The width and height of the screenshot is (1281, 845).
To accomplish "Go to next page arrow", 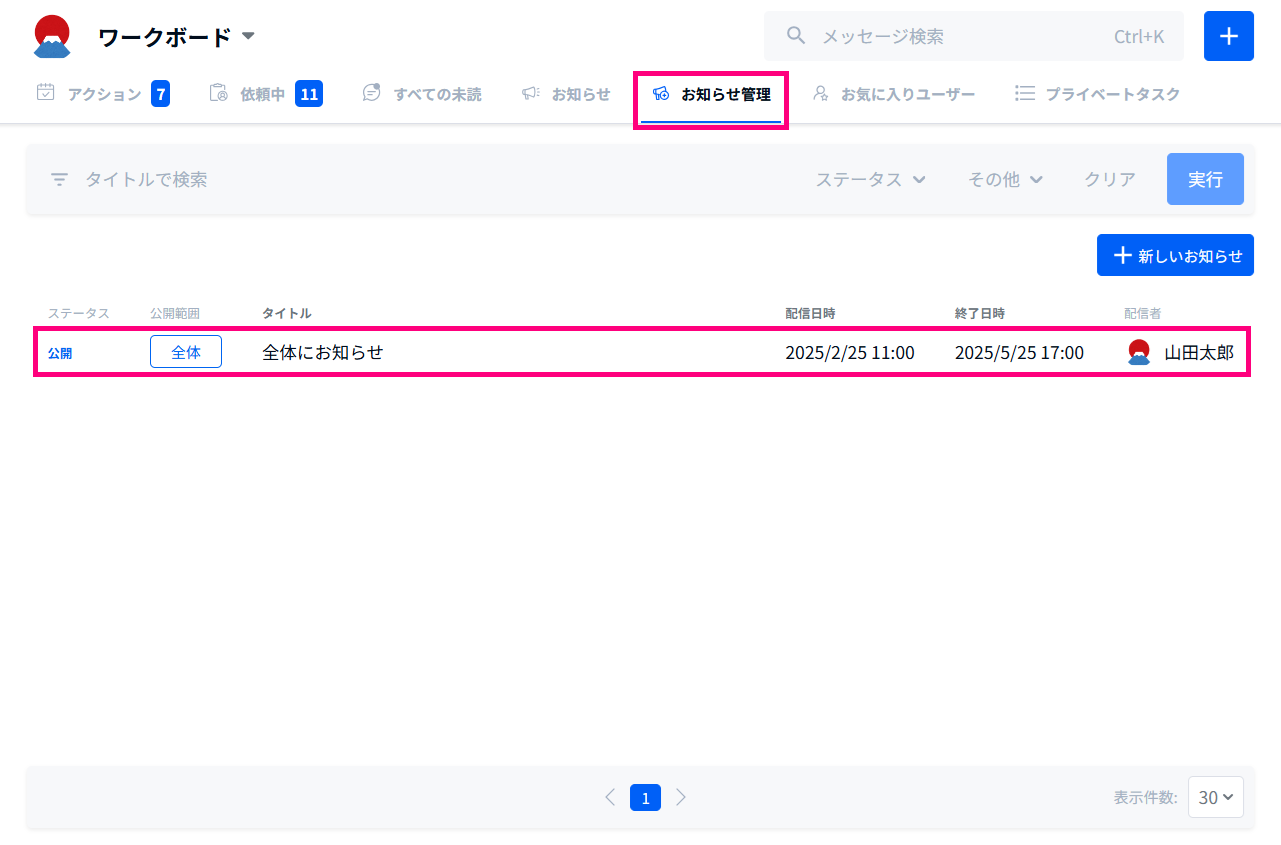I will (x=681, y=797).
